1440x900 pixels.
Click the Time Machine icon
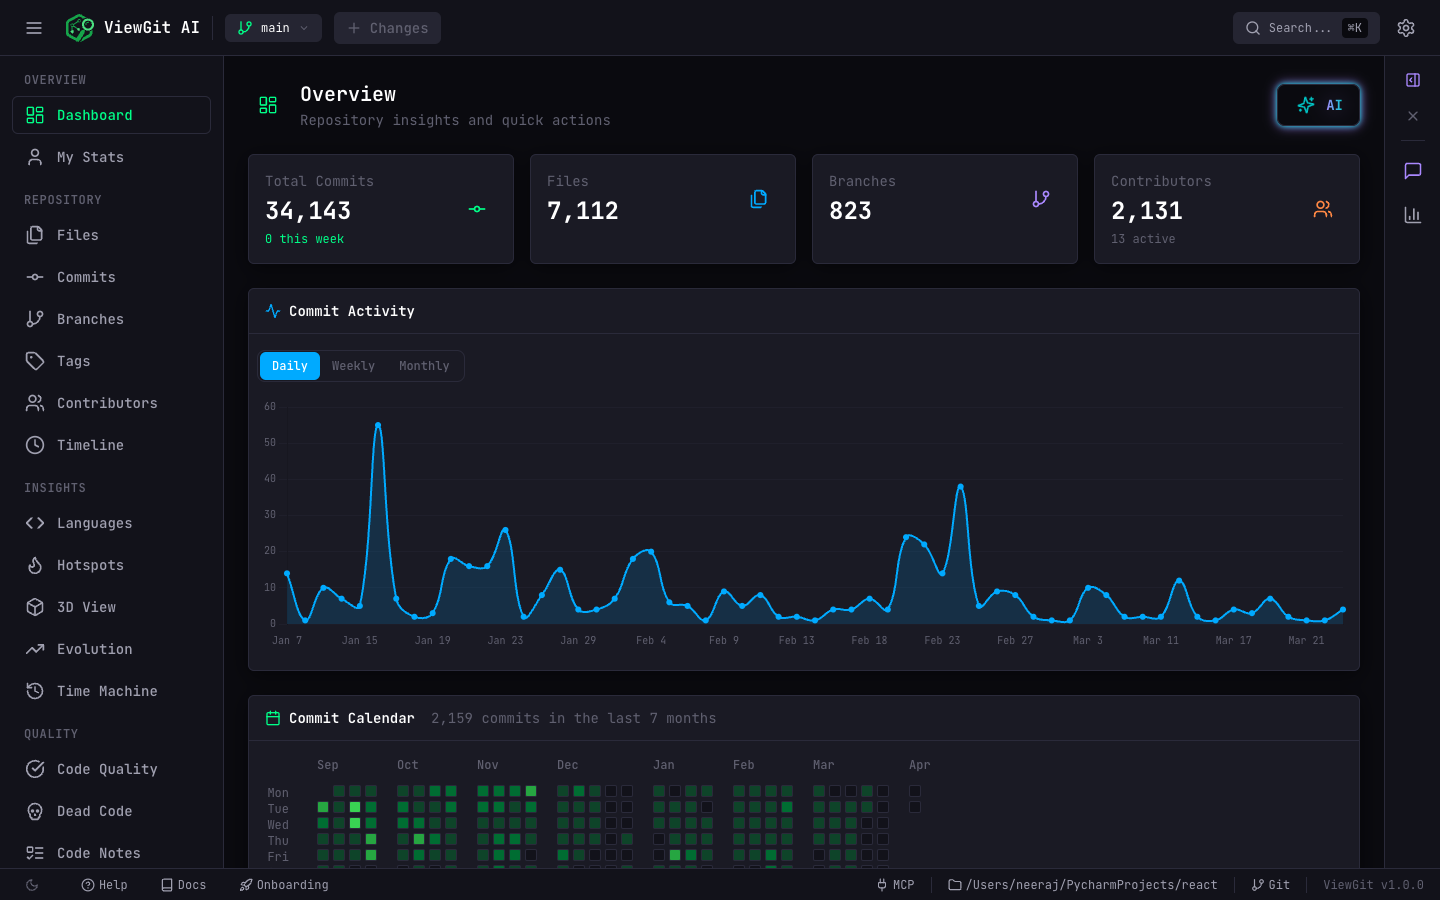click(x=33, y=691)
